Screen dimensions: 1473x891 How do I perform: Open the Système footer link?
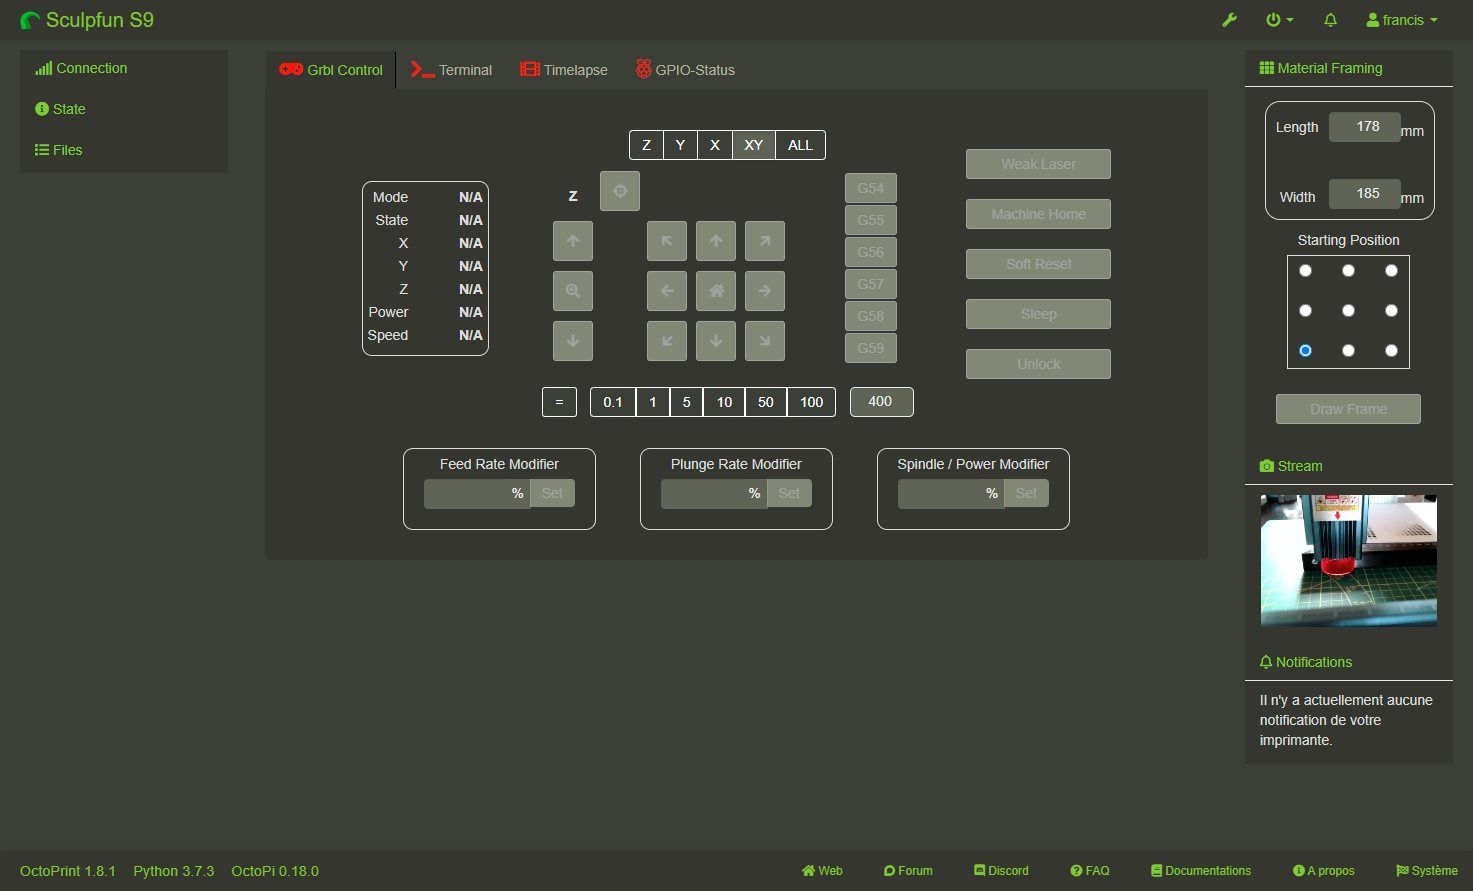1427,871
